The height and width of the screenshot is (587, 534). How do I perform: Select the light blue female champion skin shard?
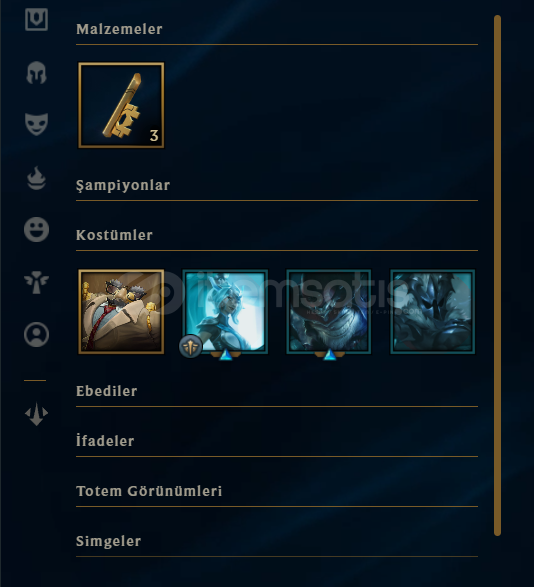coord(225,311)
